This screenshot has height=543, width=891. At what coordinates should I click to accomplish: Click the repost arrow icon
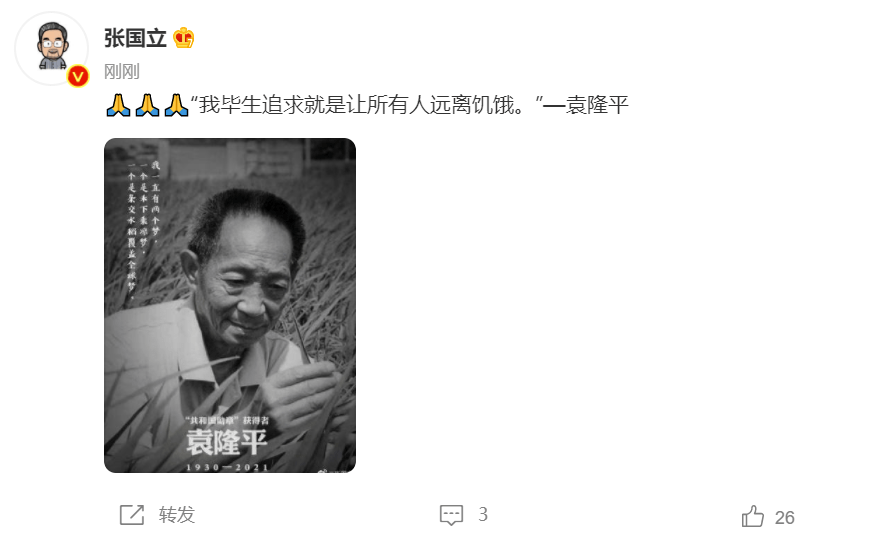click(132, 515)
